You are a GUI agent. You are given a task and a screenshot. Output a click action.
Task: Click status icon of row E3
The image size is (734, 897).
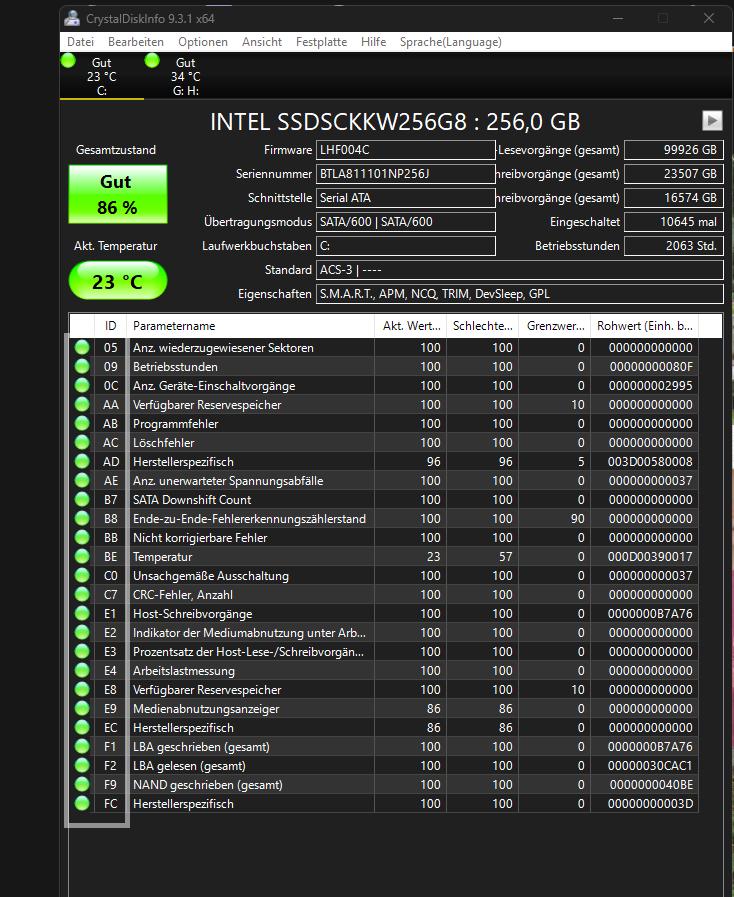(82, 651)
